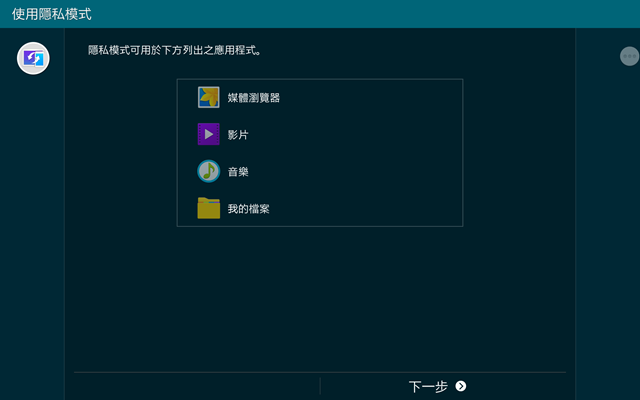This screenshot has height=400, width=640.
Task: Click the horizontal separator line above 下一步
Action: 320,372
